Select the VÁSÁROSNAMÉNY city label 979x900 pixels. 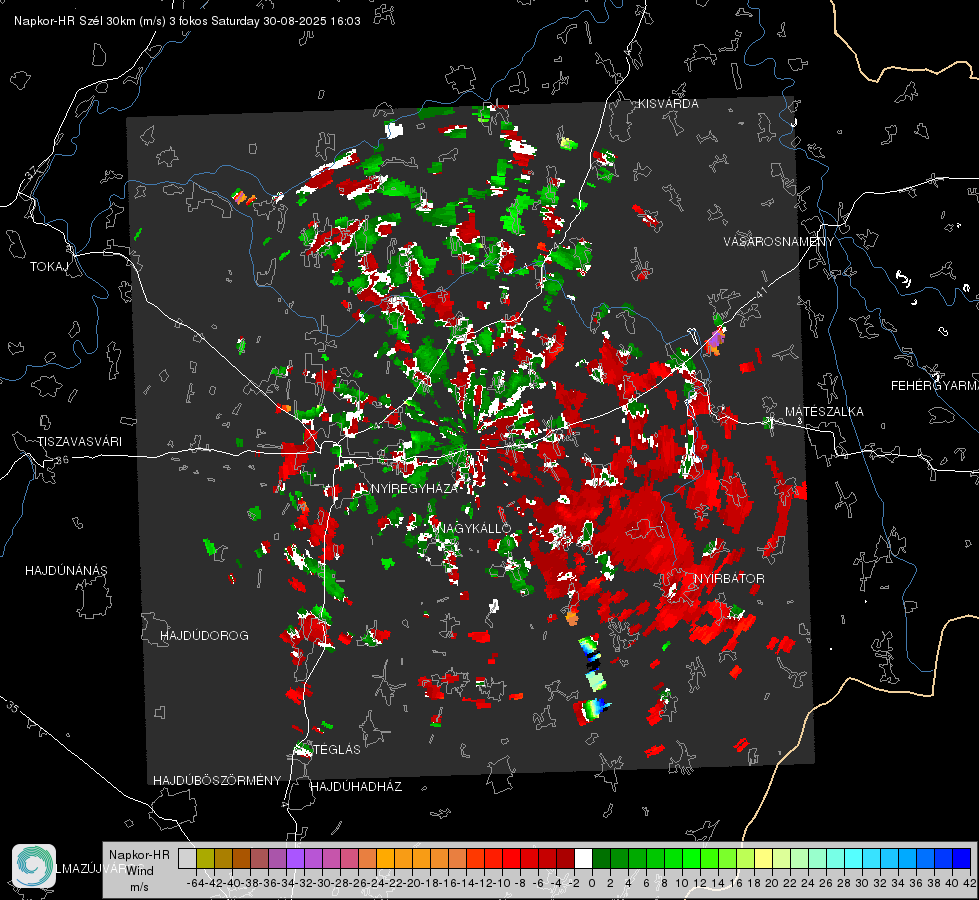(779, 242)
